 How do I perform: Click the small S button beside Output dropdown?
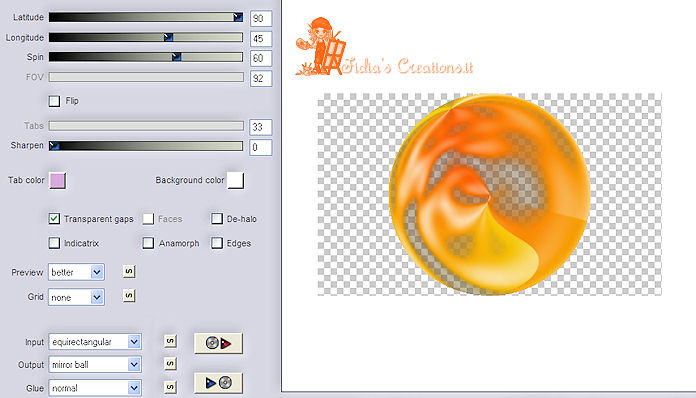pyautogui.click(x=170, y=364)
